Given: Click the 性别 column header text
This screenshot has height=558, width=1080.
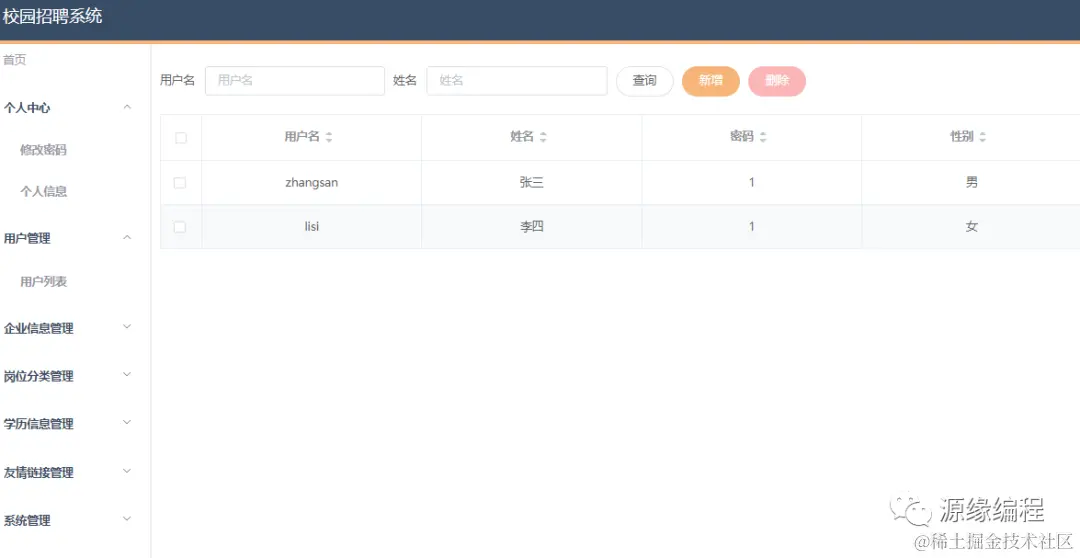Looking at the screenshot, I should click(962, 136).
